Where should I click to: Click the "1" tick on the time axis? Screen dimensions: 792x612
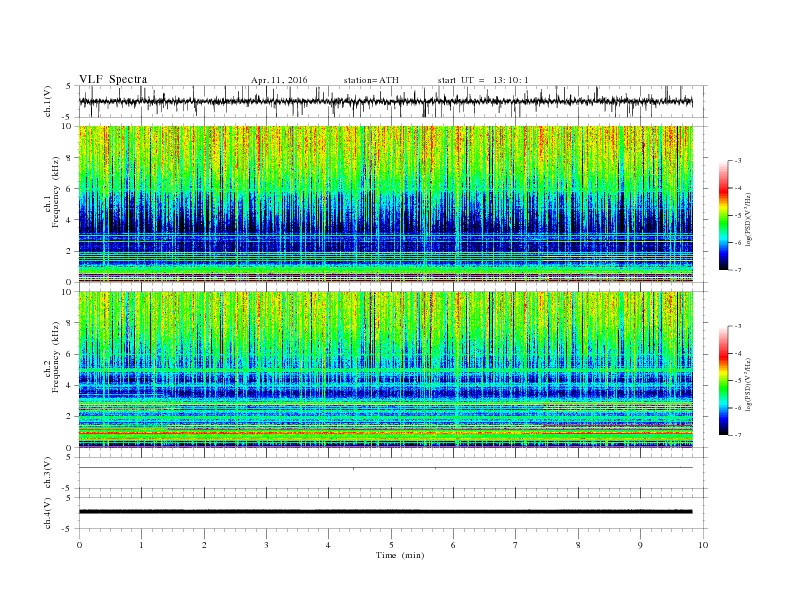(x=141, y=545)
